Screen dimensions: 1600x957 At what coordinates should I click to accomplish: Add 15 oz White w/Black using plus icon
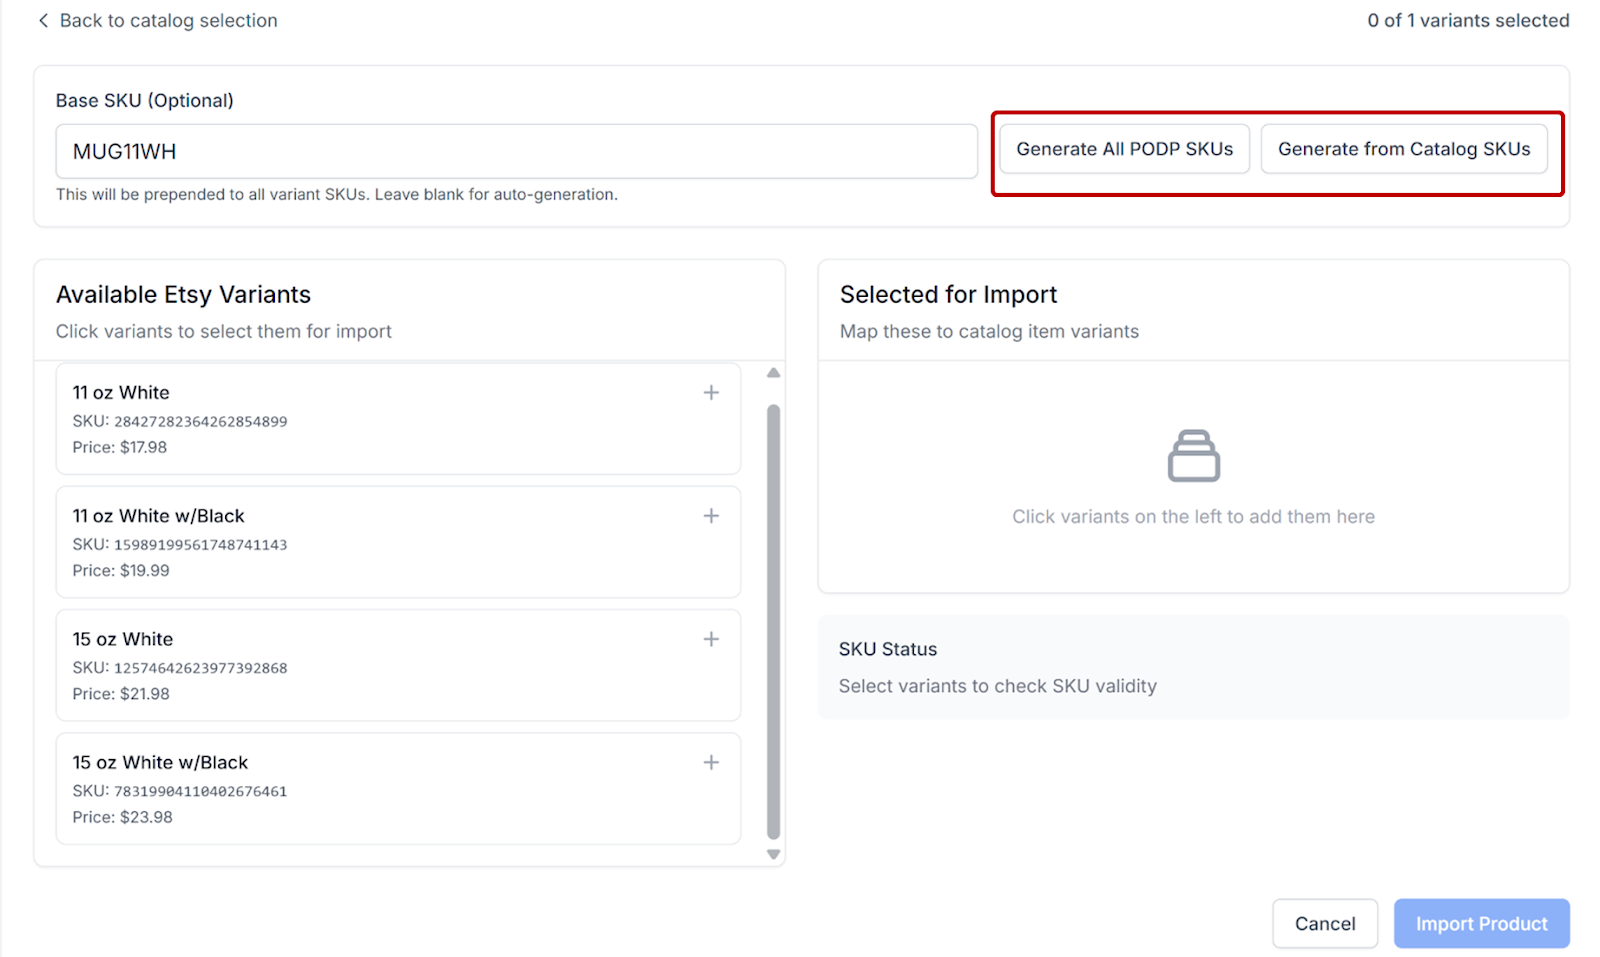click(x=711, y=762)
